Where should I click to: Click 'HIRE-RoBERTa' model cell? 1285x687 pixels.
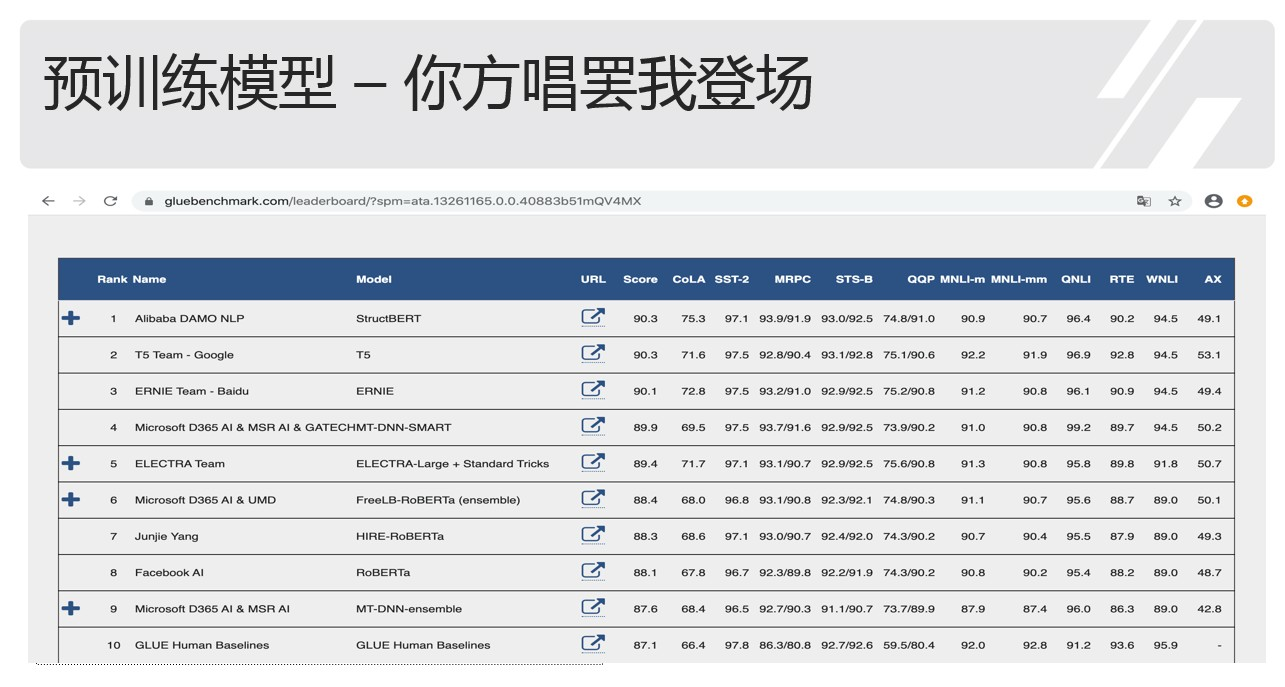[400, 536]
